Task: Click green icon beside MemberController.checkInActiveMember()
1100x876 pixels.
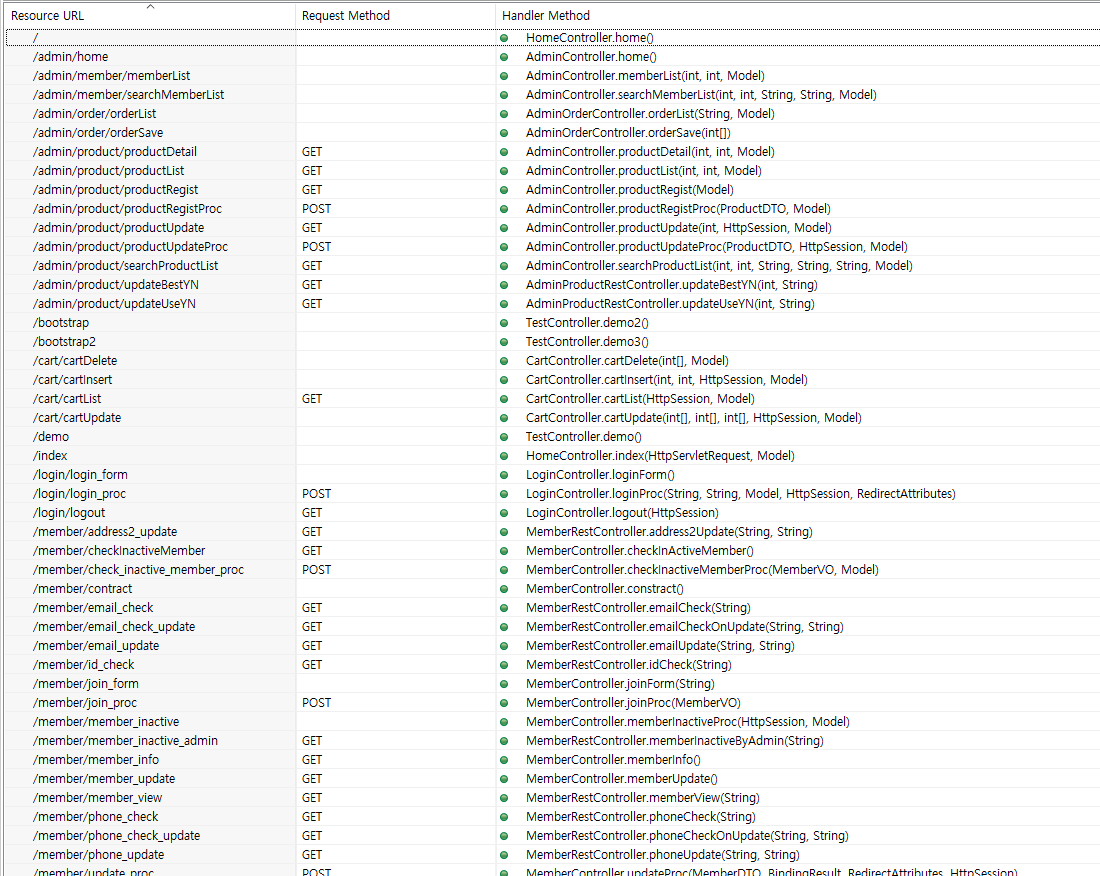Action: [504, 551]
